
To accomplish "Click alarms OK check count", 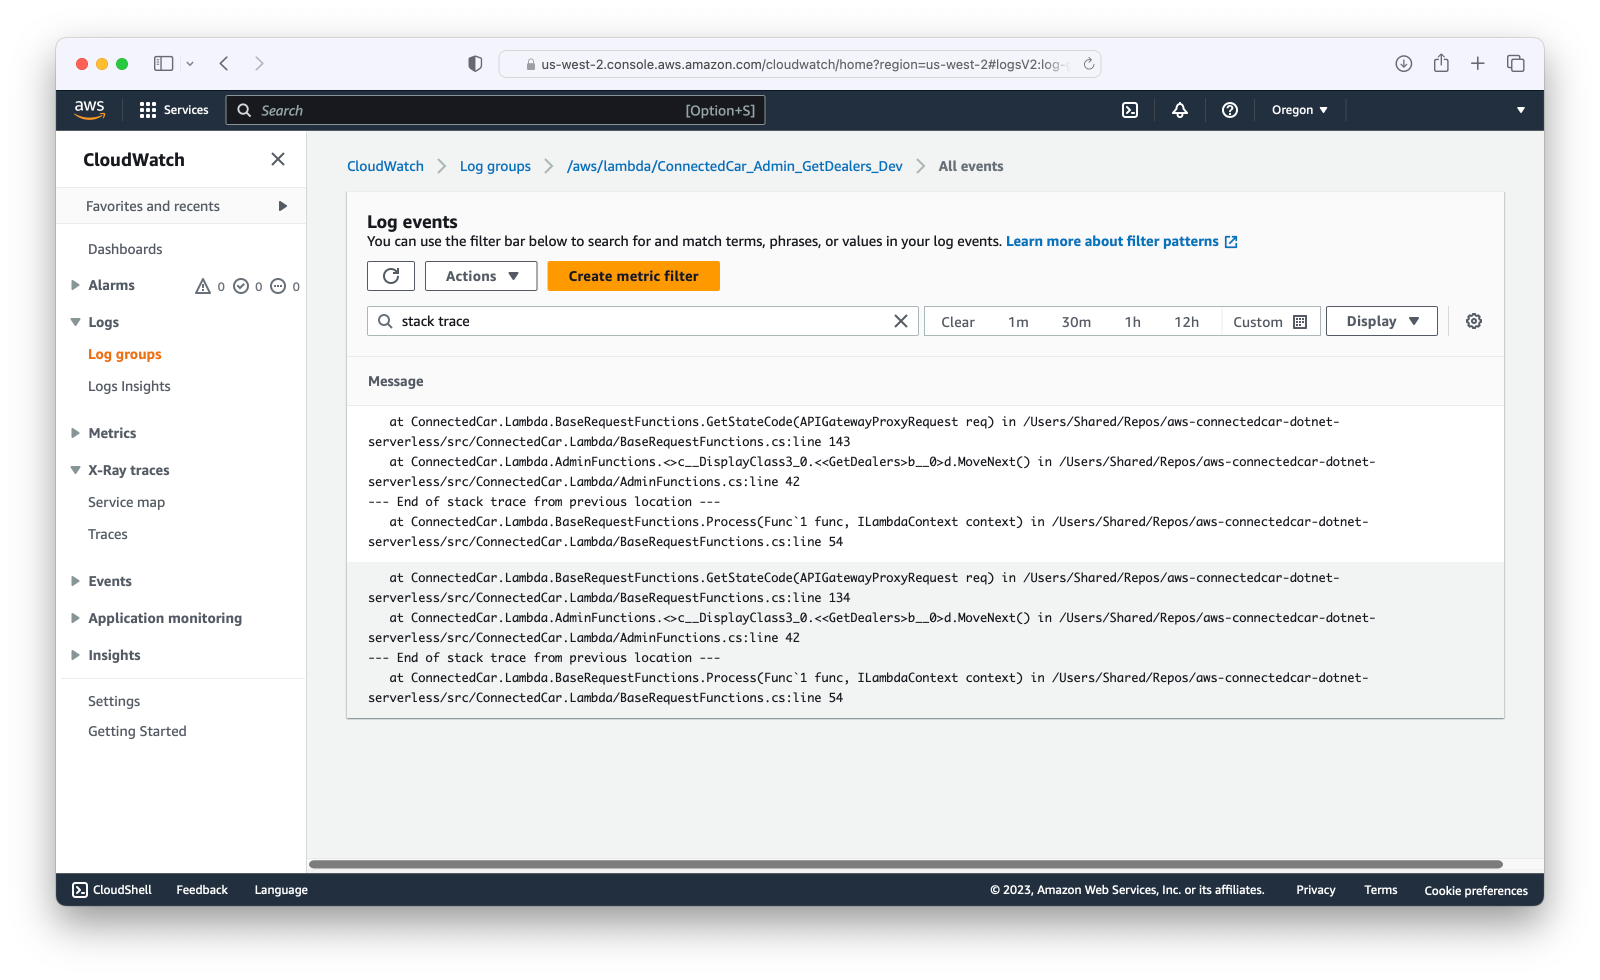I will (x=248, y=286).
